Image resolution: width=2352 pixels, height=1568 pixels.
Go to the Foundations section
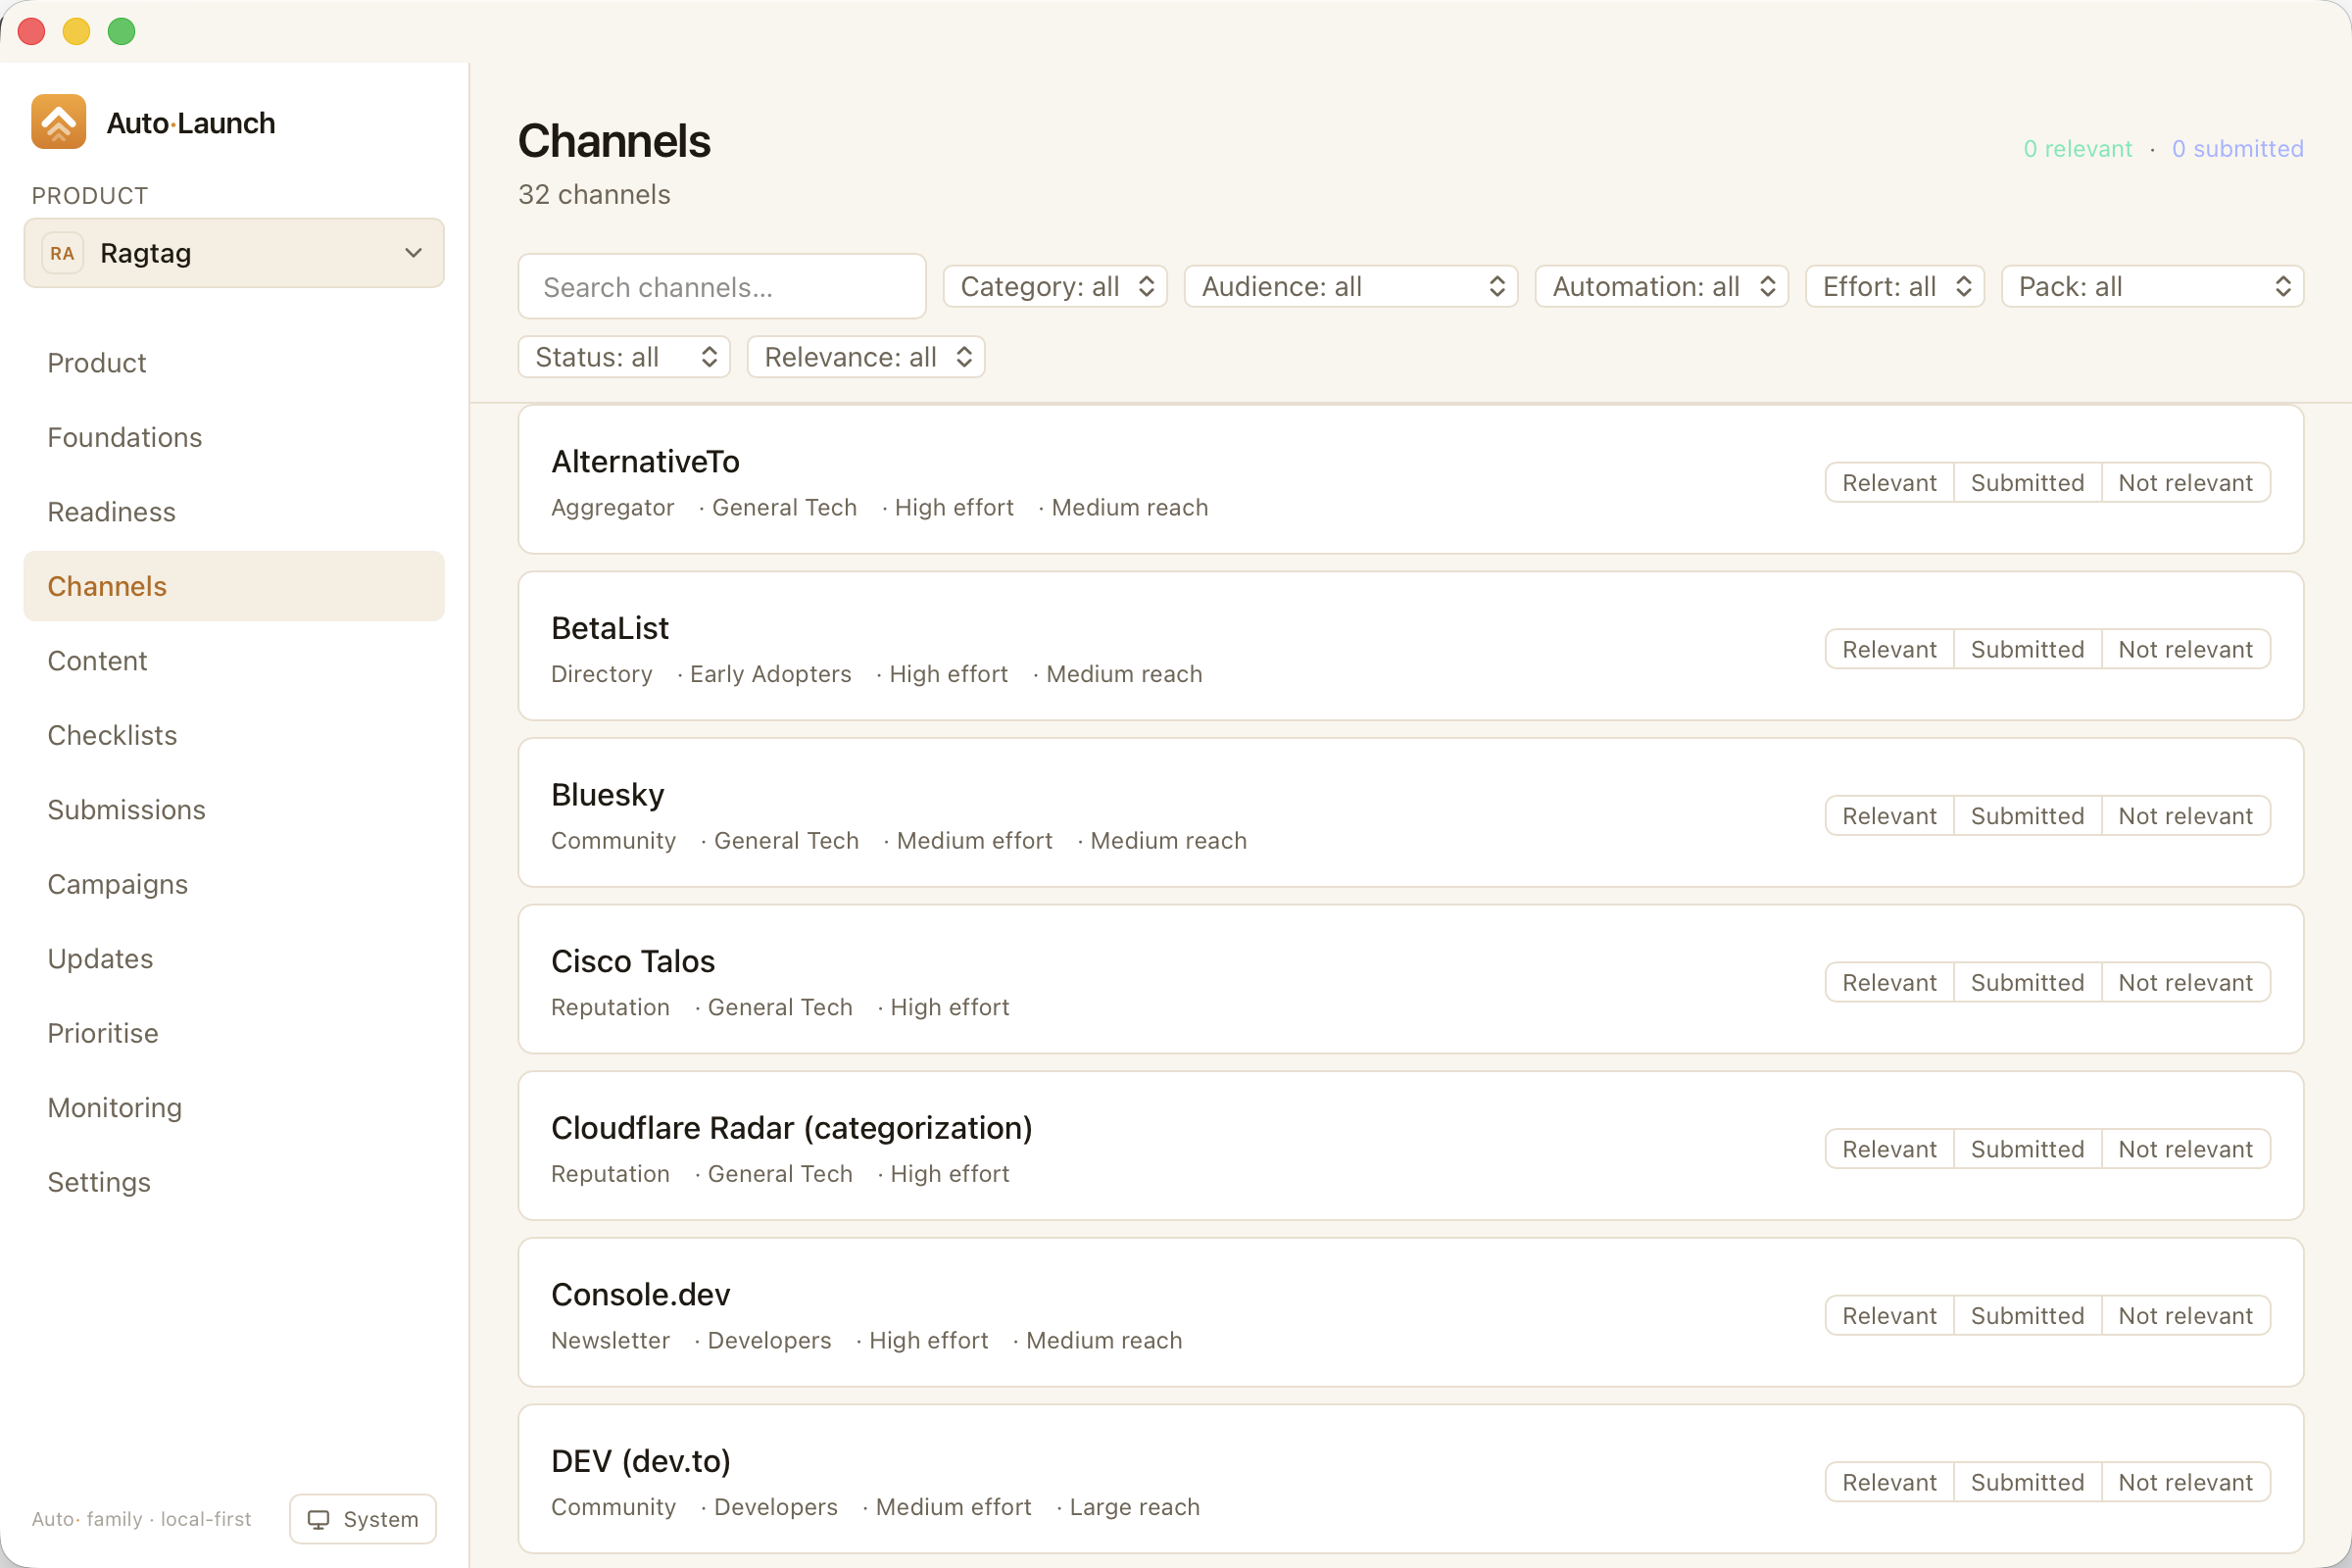[234, 437]
